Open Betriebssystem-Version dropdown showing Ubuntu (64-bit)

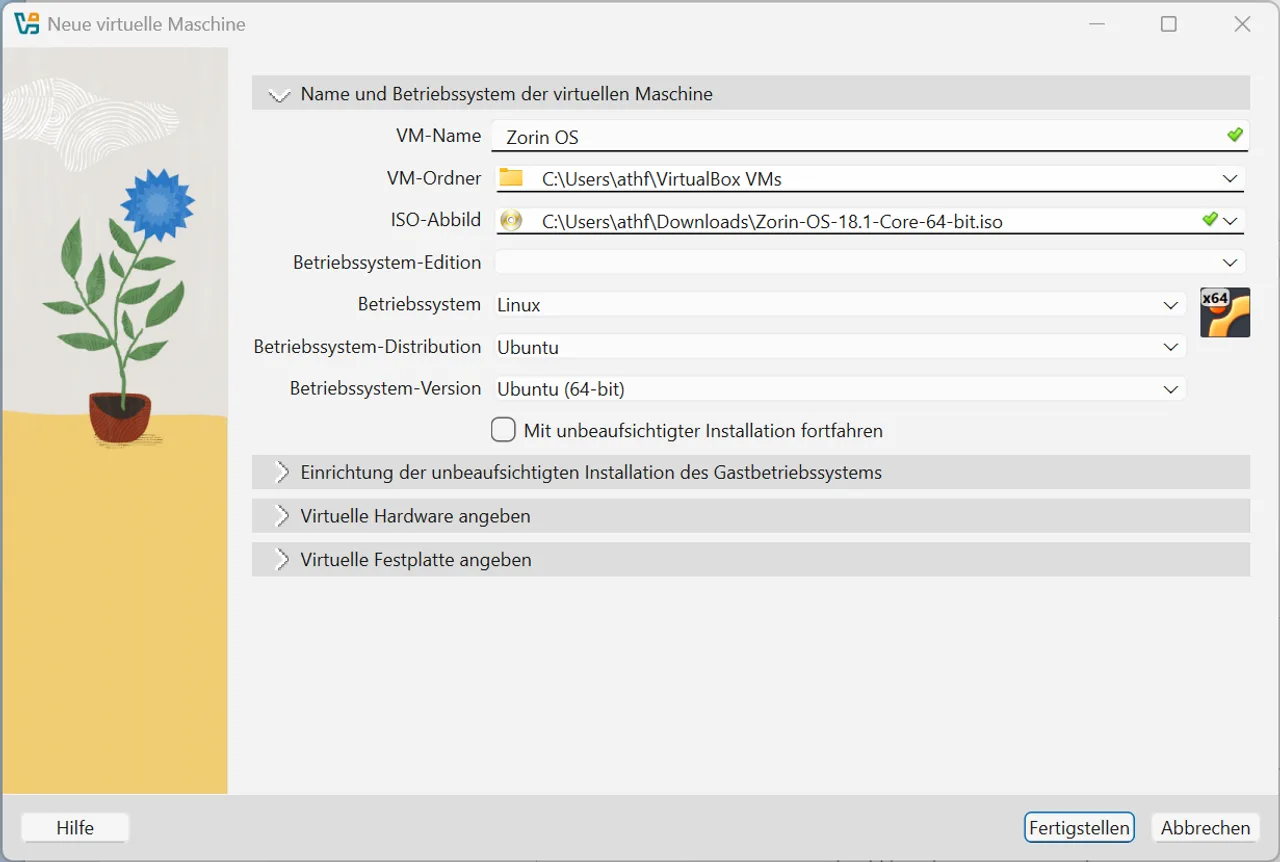pos(840,389)
